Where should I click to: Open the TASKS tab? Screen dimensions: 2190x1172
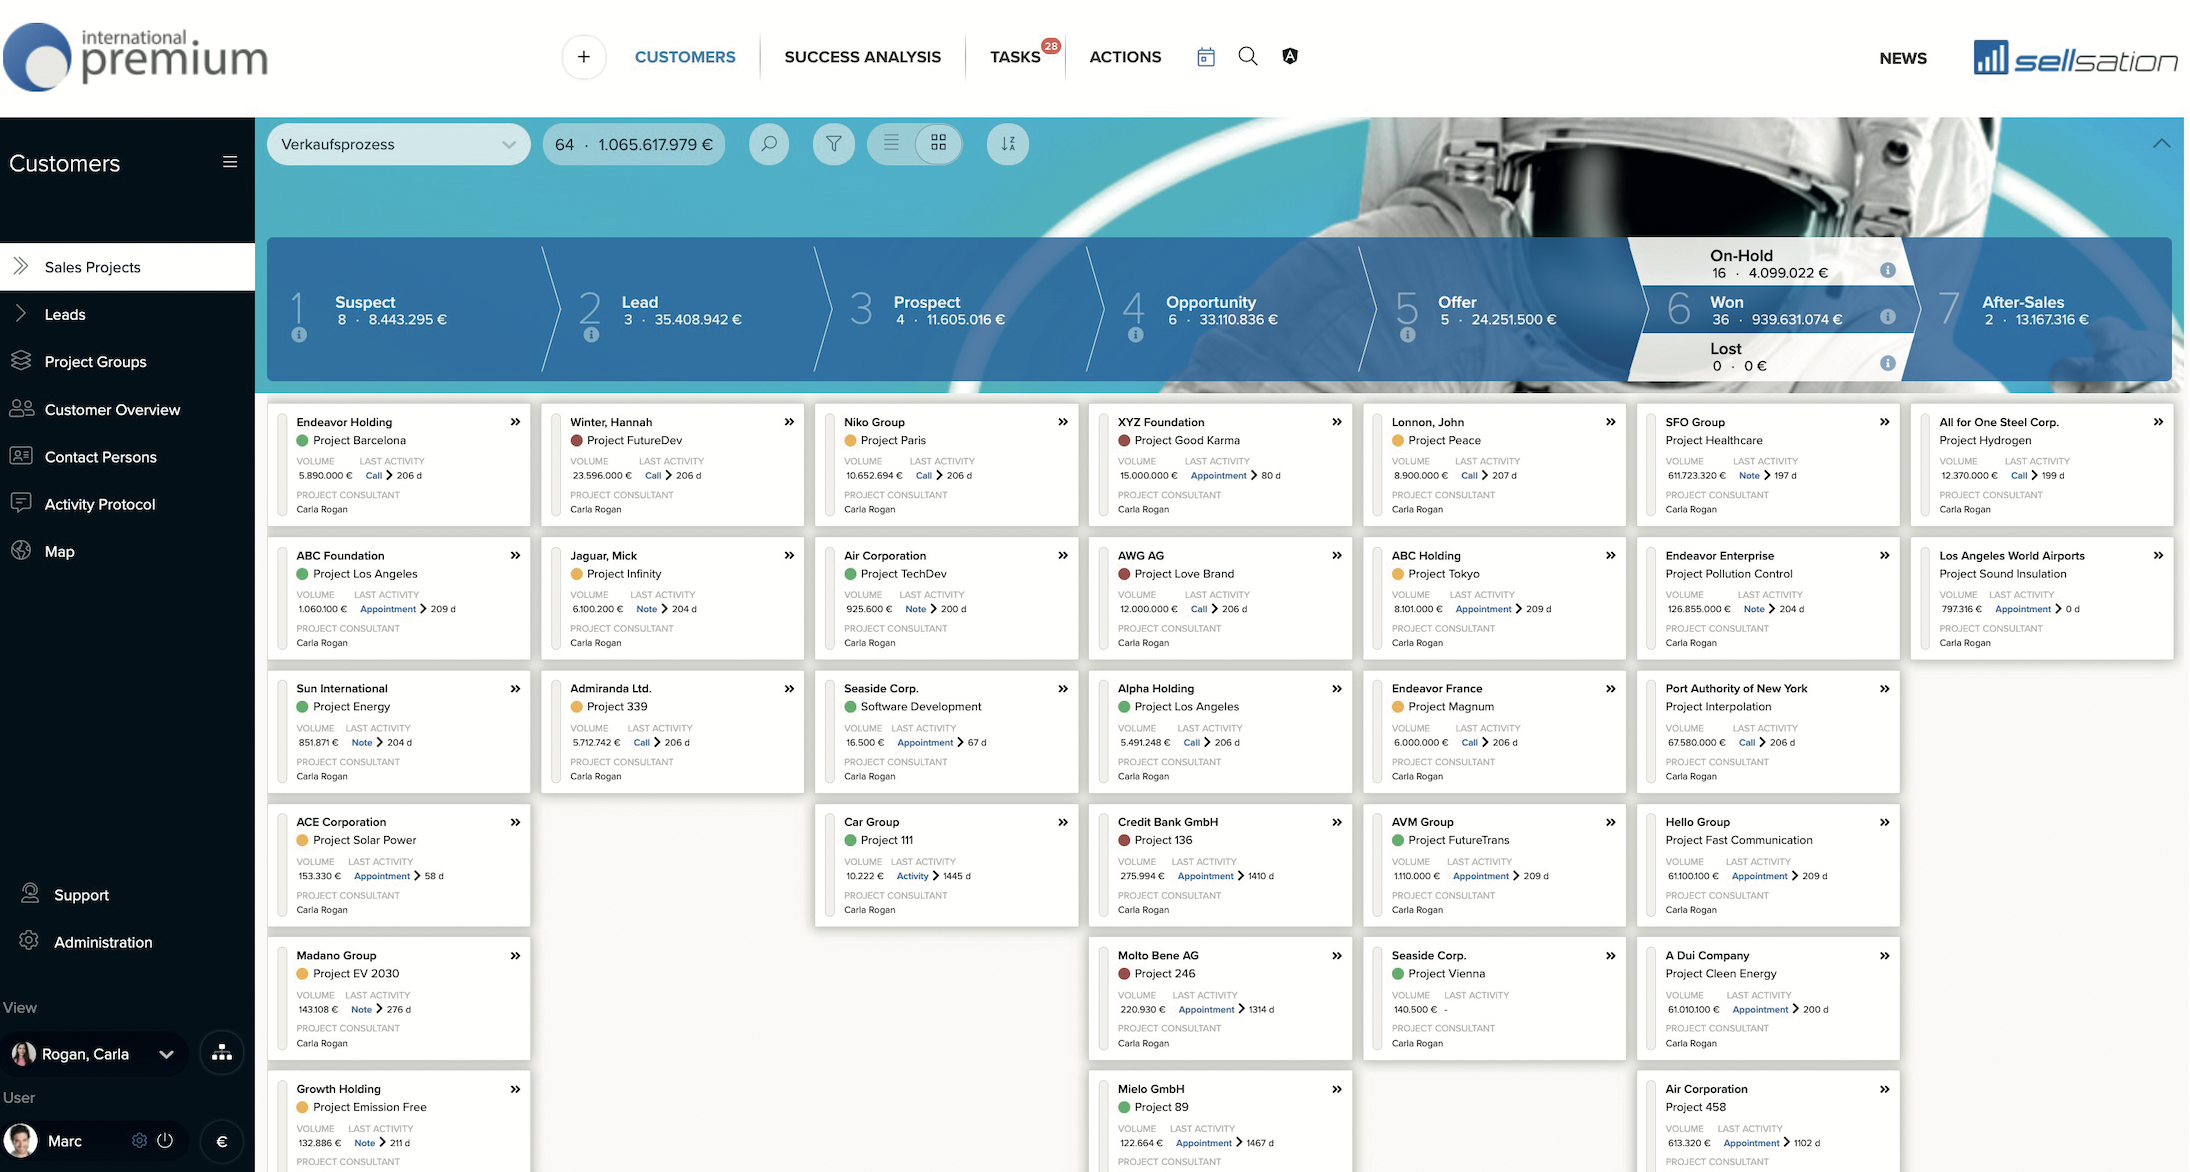point(1015,57)
